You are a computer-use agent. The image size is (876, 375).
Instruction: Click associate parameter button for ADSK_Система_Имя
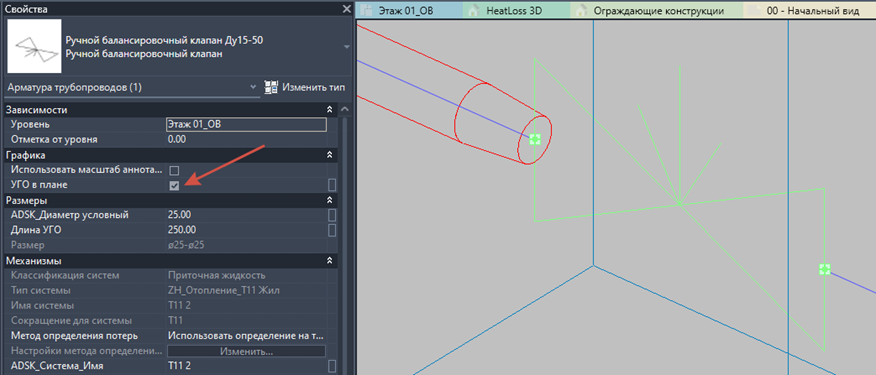coord(332,366)
